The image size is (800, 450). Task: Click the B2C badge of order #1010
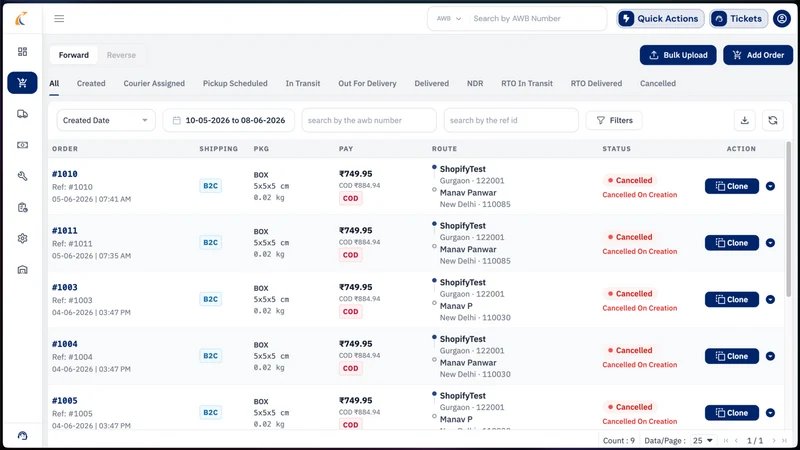pos(210,186)
